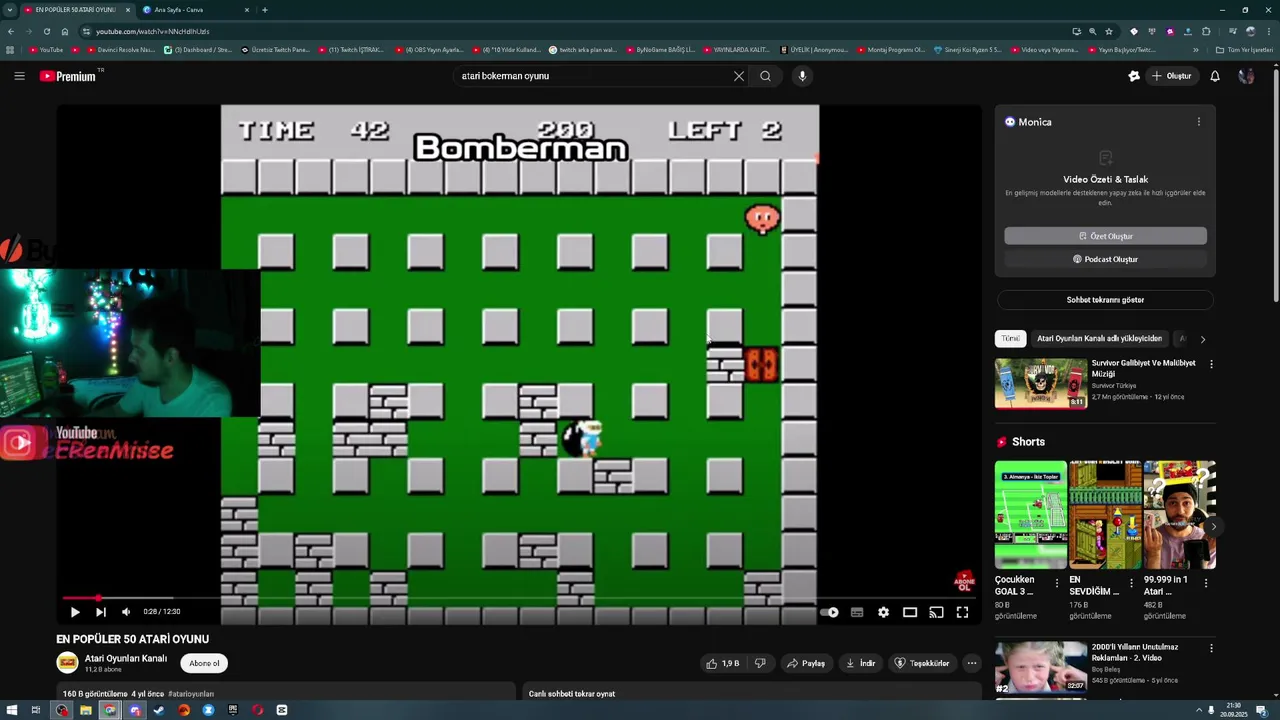This screenshot has height=720, width=1280.
Task: Open a new browser tab
Action: pos(264,10)
